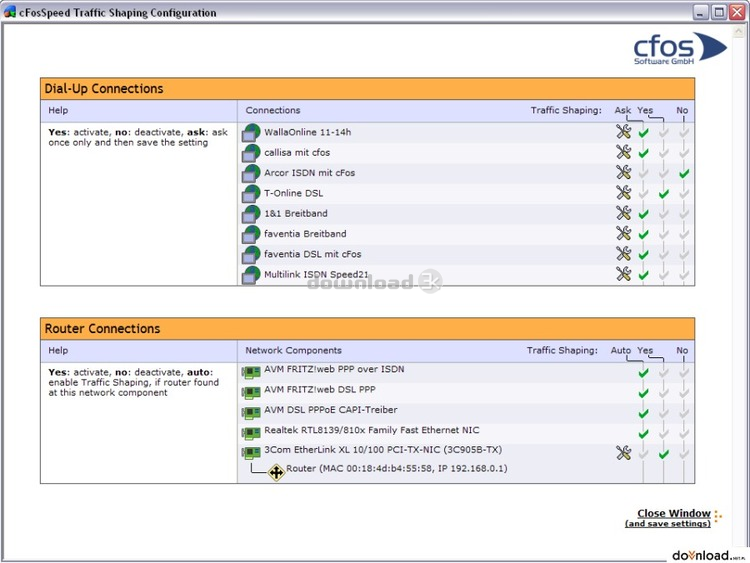
Task: Click the tools icon for Multilink ISDN Speed21
Action: pos(623,274)
